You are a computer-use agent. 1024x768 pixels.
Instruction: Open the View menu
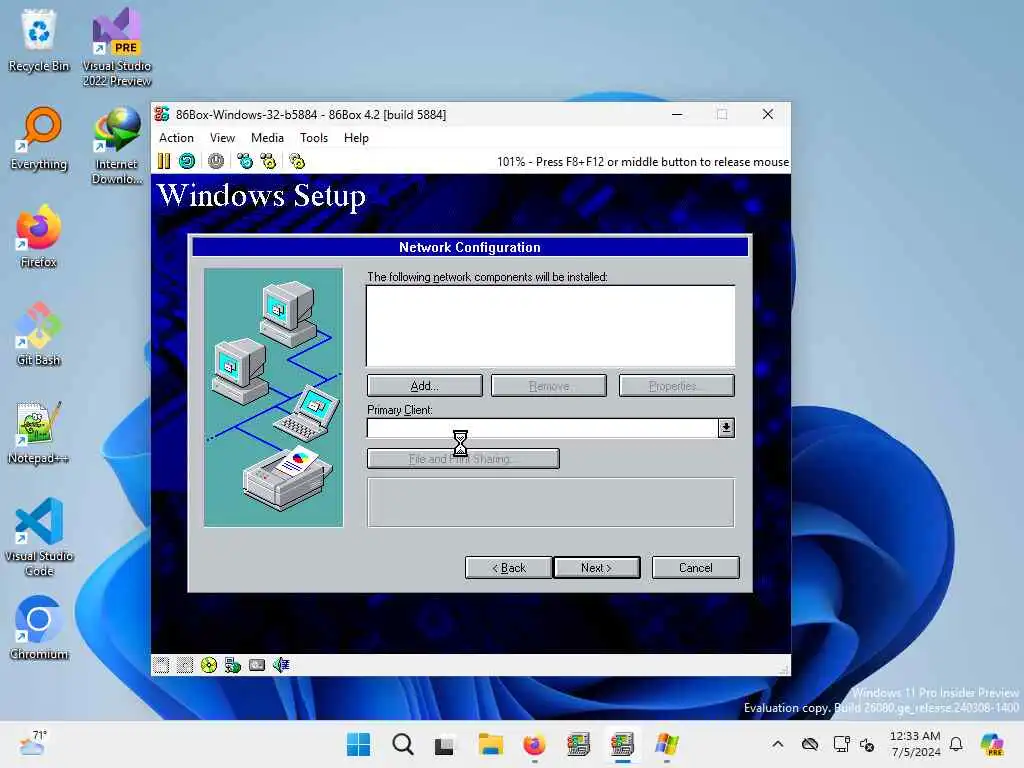click(x=222, y=138)
